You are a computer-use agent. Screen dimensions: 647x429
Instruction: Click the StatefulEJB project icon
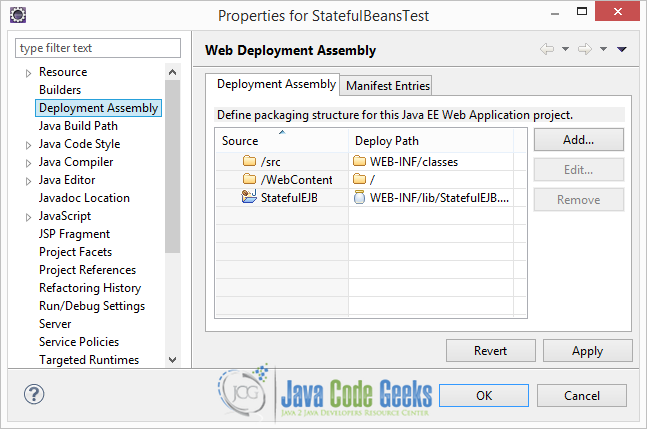coord(249,197)
